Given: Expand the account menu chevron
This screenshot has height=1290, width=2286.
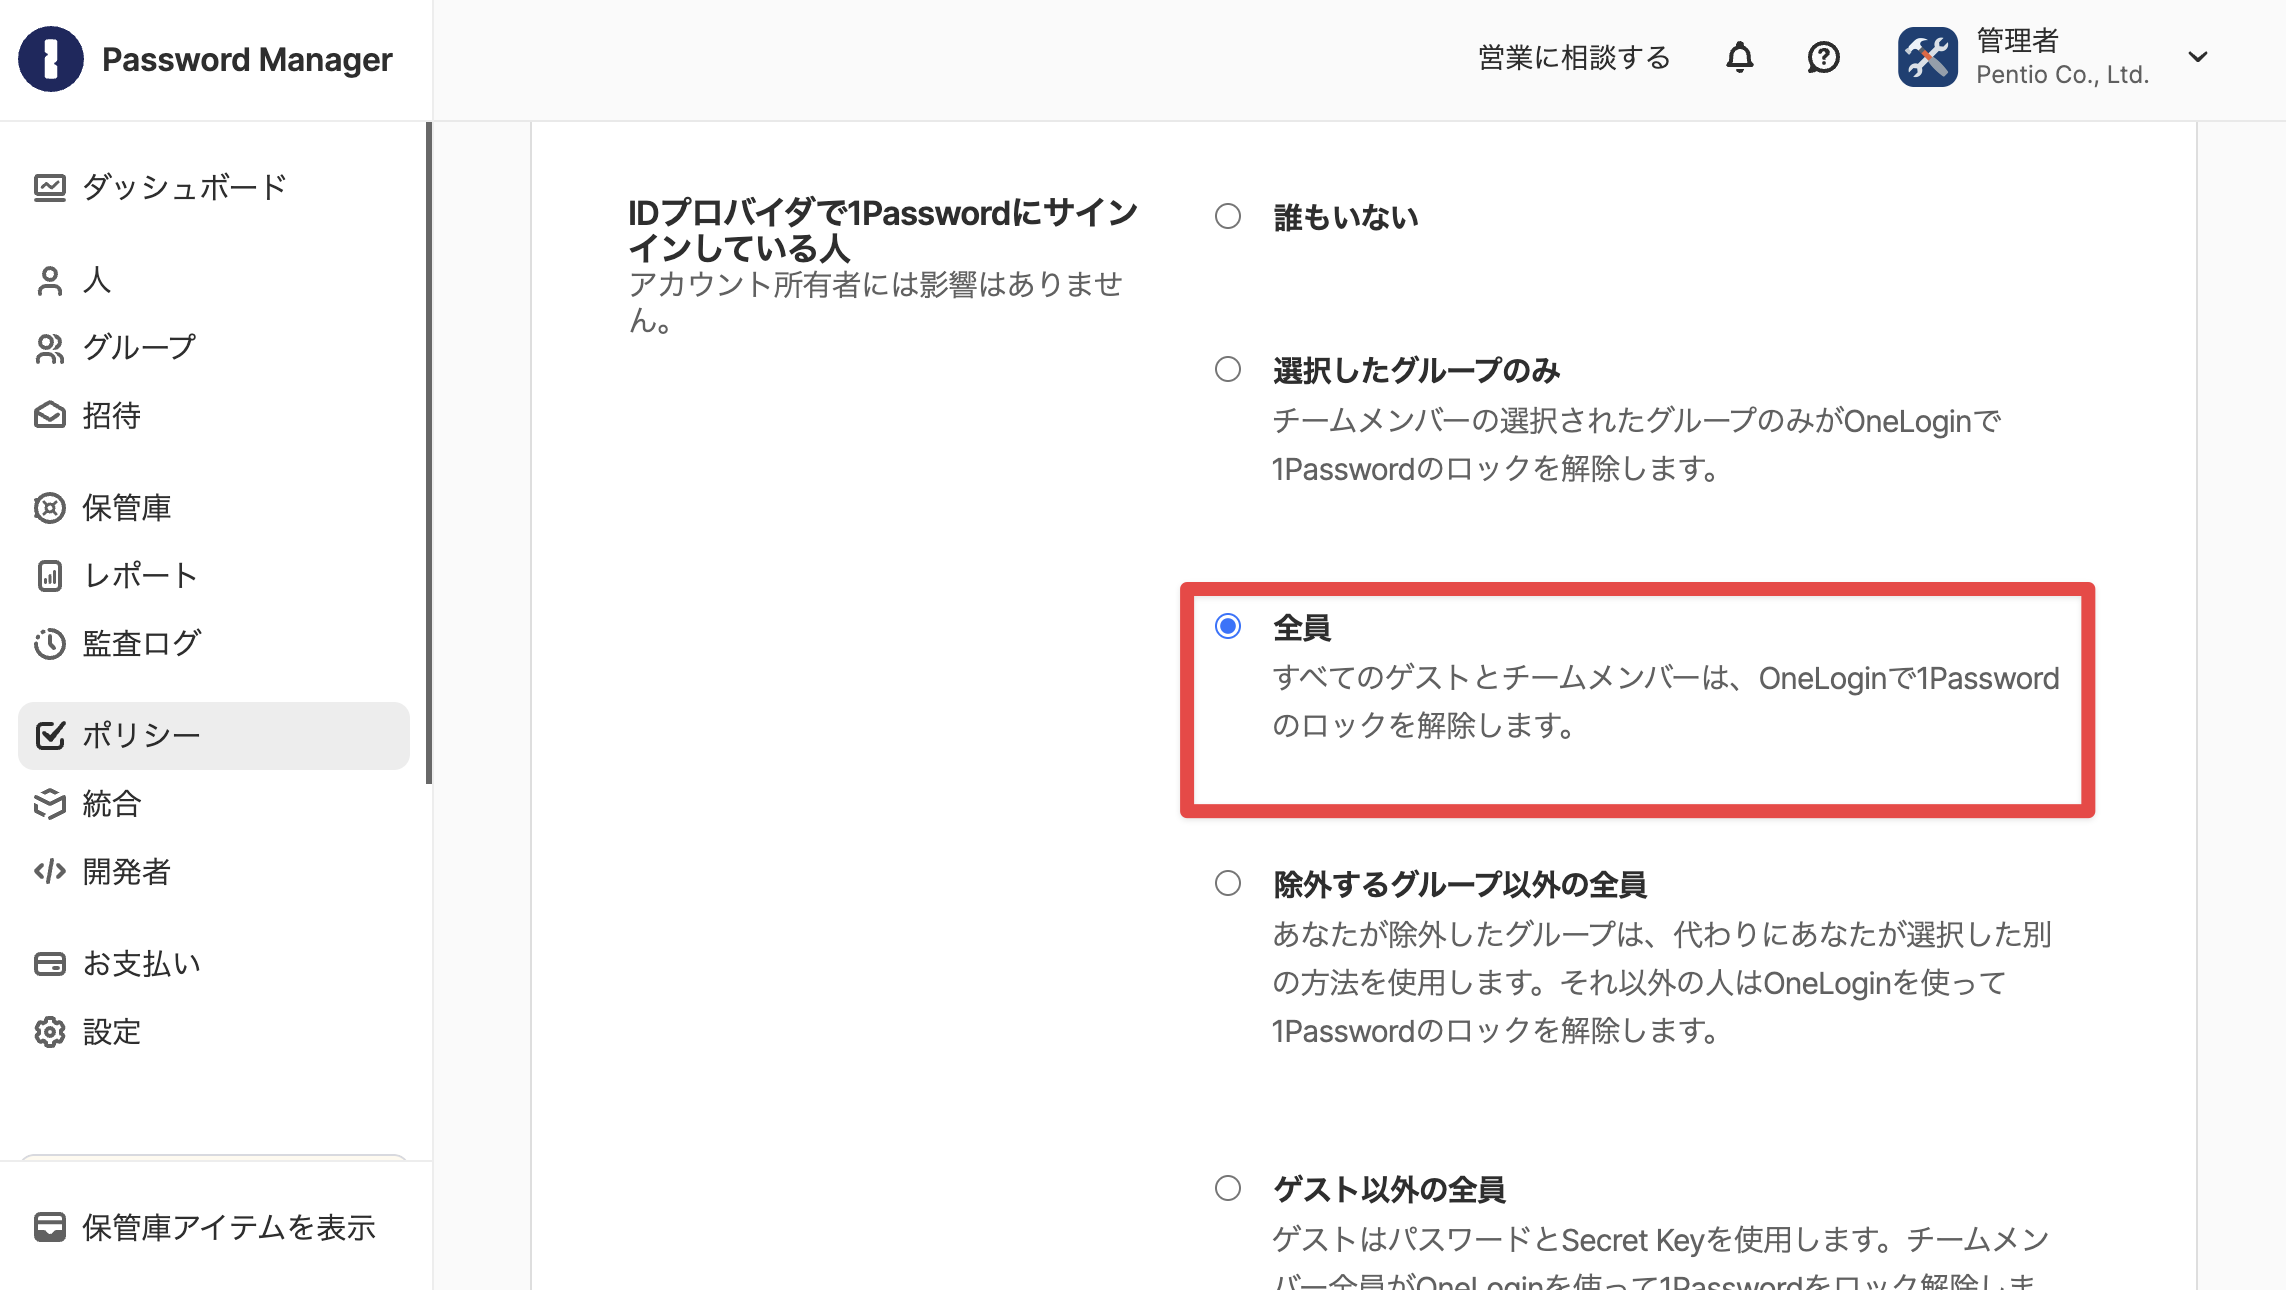Looking at the screenshot, I should pyautogui.click(x=2198, y=57).
